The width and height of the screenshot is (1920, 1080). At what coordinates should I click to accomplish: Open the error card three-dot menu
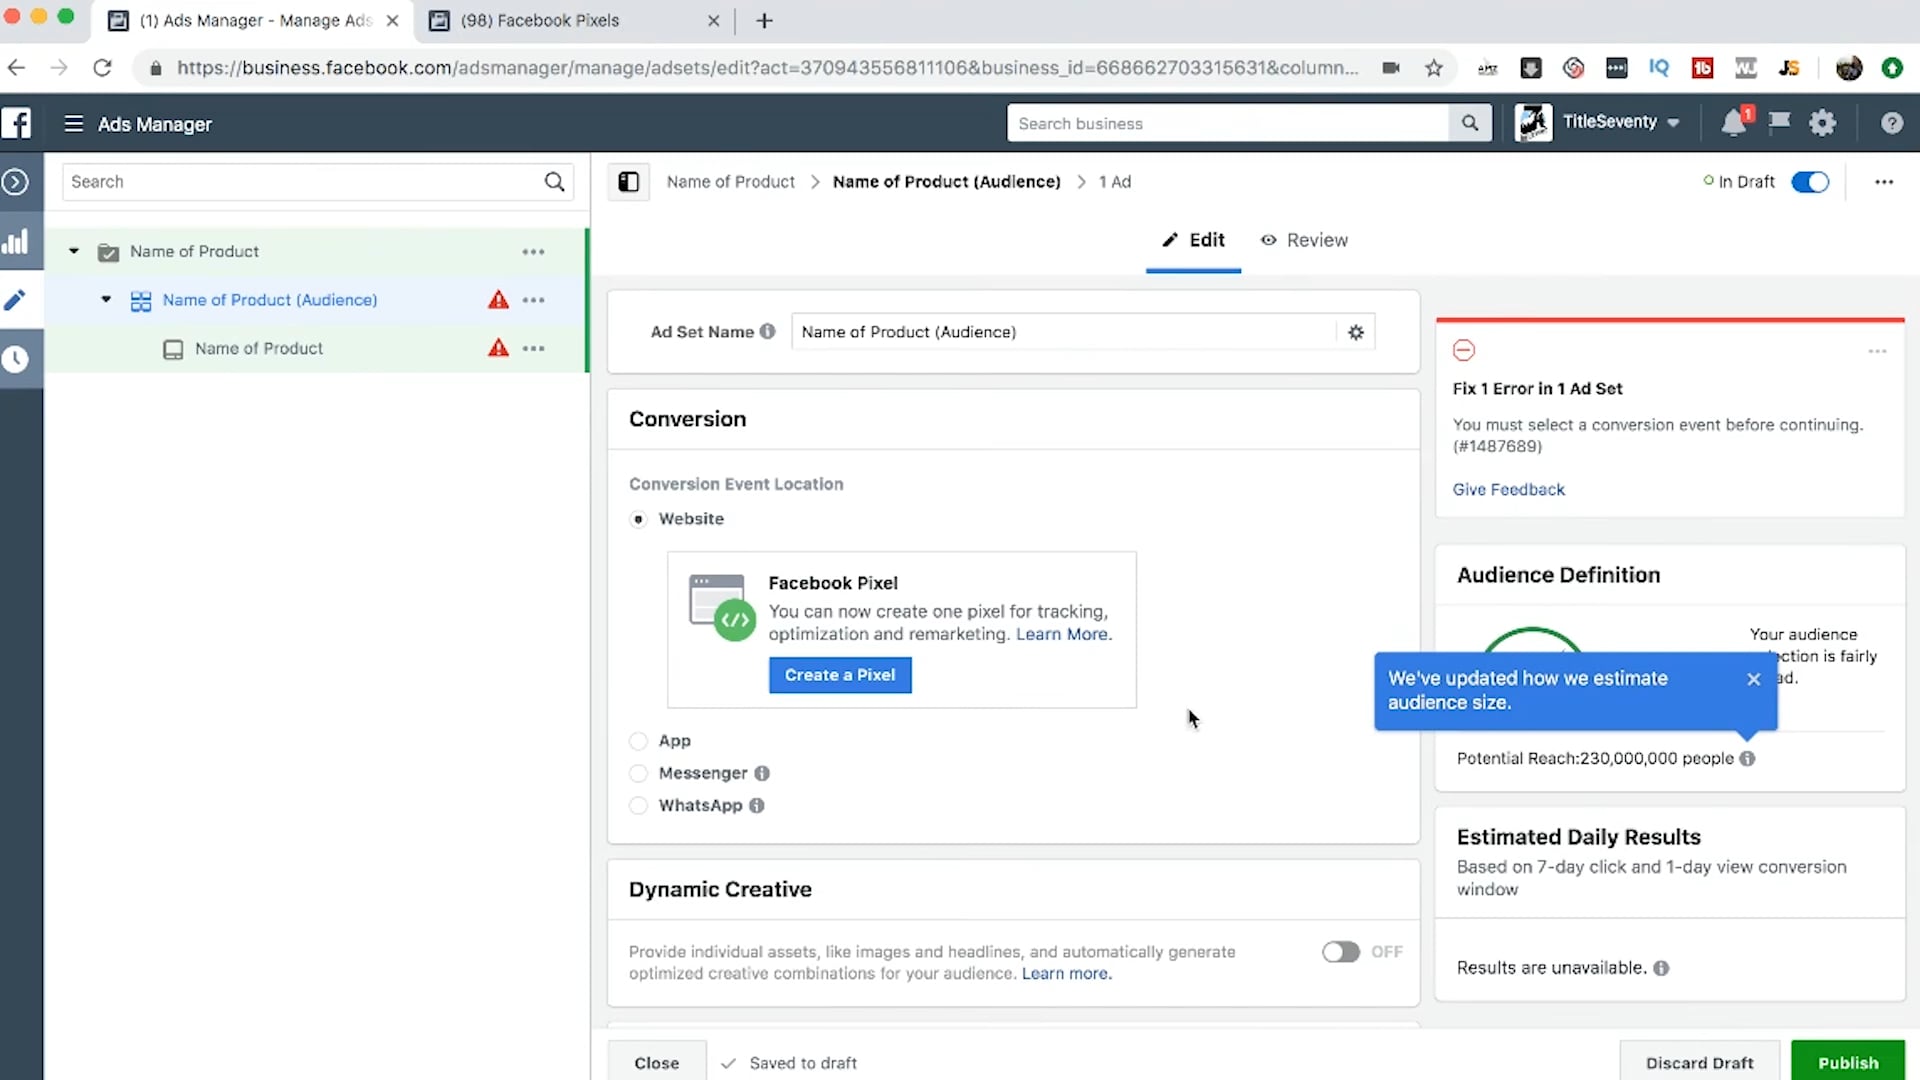pos(1877,351)
